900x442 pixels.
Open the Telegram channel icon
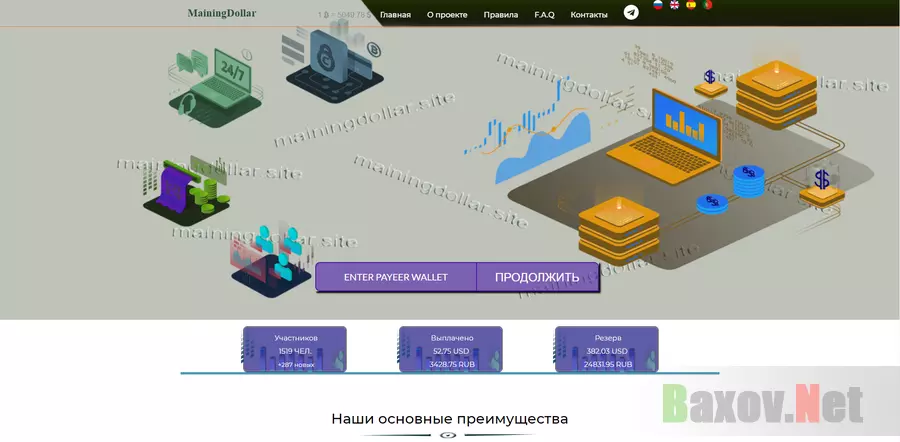click(631, 13)
